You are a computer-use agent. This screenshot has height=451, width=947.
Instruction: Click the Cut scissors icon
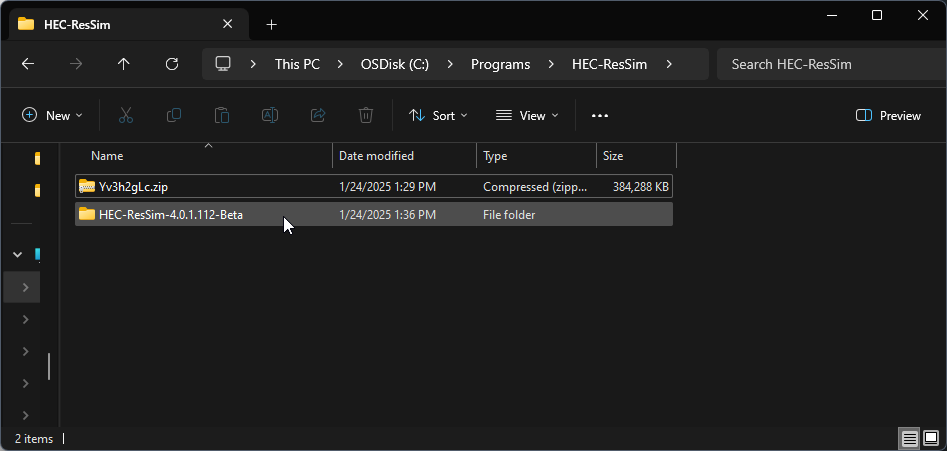[126, 115]
